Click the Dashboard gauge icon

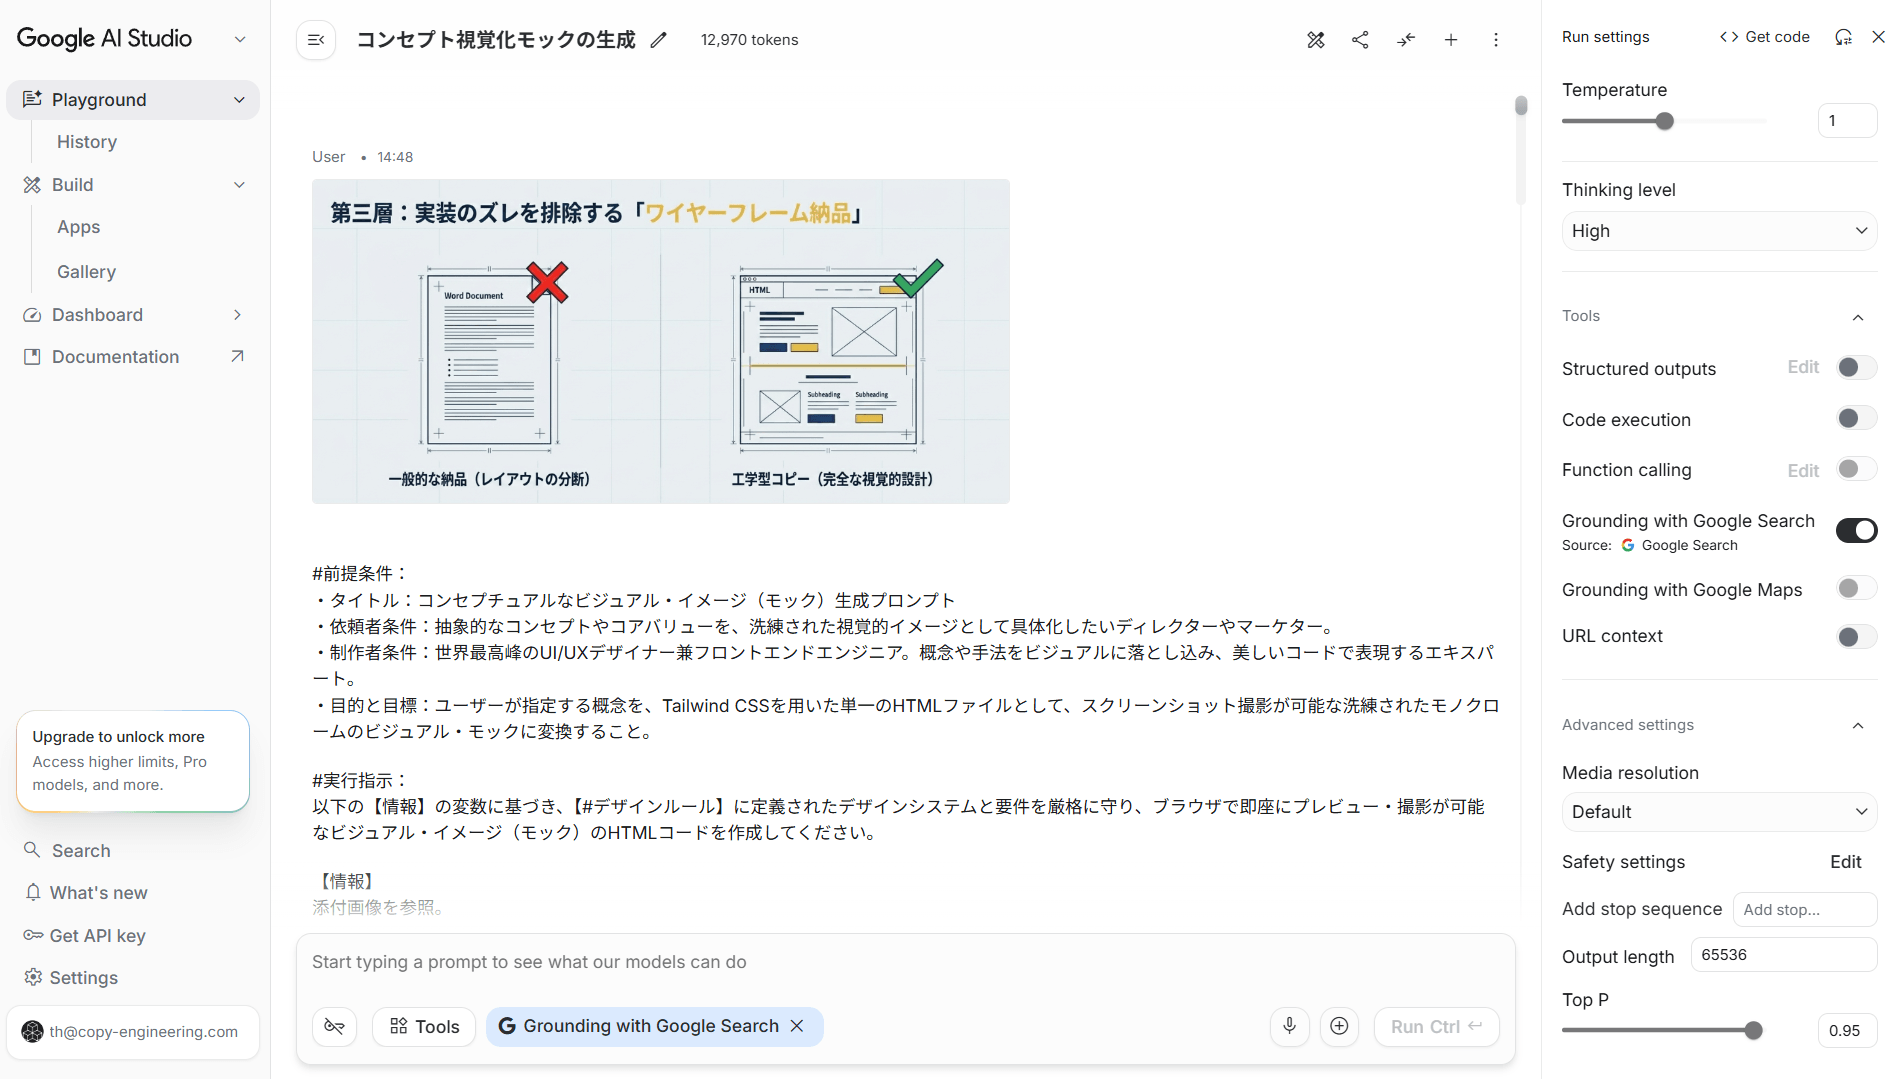[32, 315]
